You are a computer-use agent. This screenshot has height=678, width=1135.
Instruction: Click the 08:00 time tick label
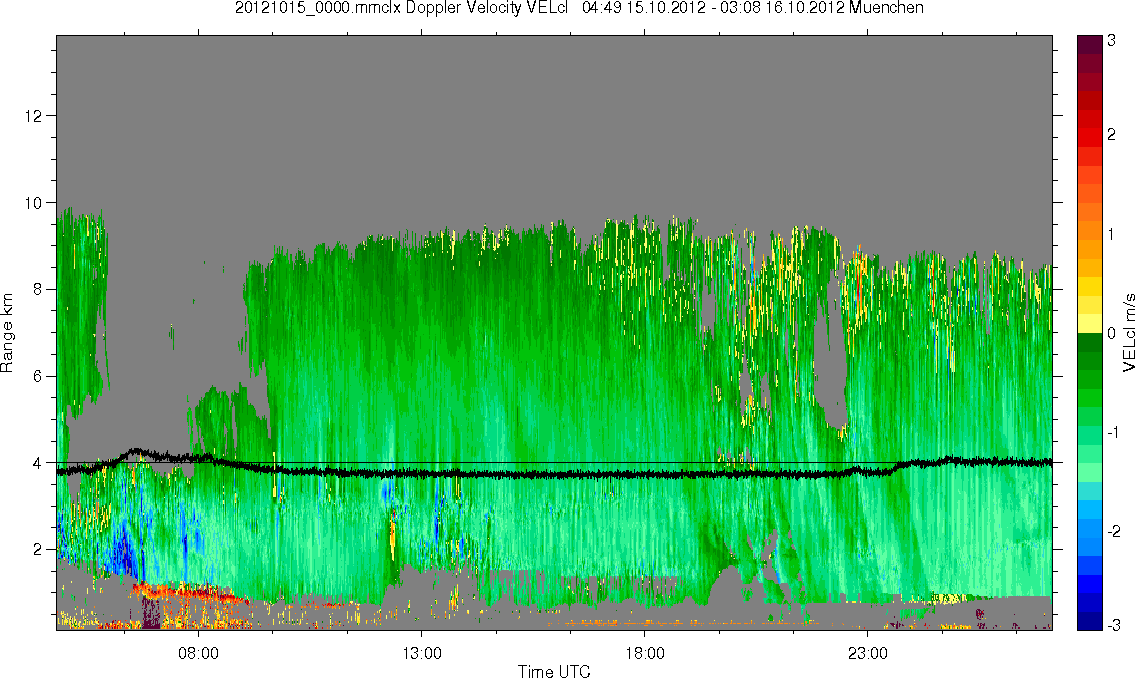(x=198, y=653)
